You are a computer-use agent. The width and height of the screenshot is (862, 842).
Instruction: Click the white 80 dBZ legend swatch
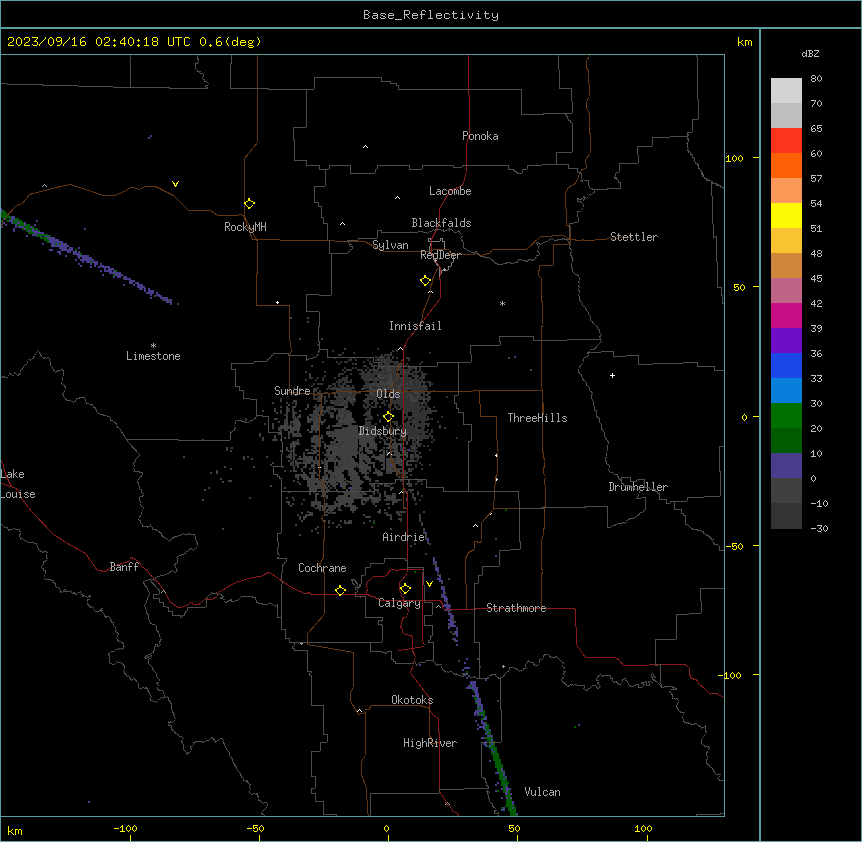point(786,91)
